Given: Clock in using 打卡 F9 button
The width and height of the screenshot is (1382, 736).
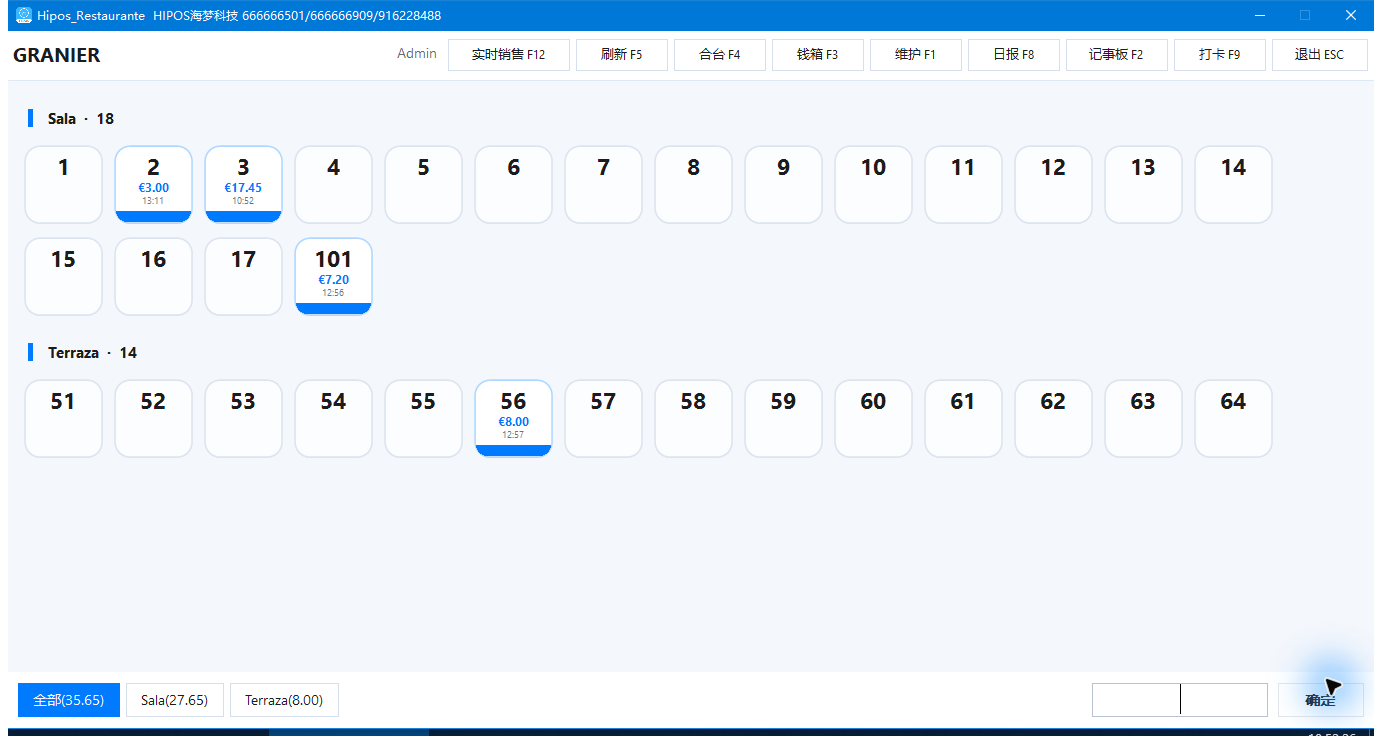Looking at the screenshot, I should pos(1220,55).
